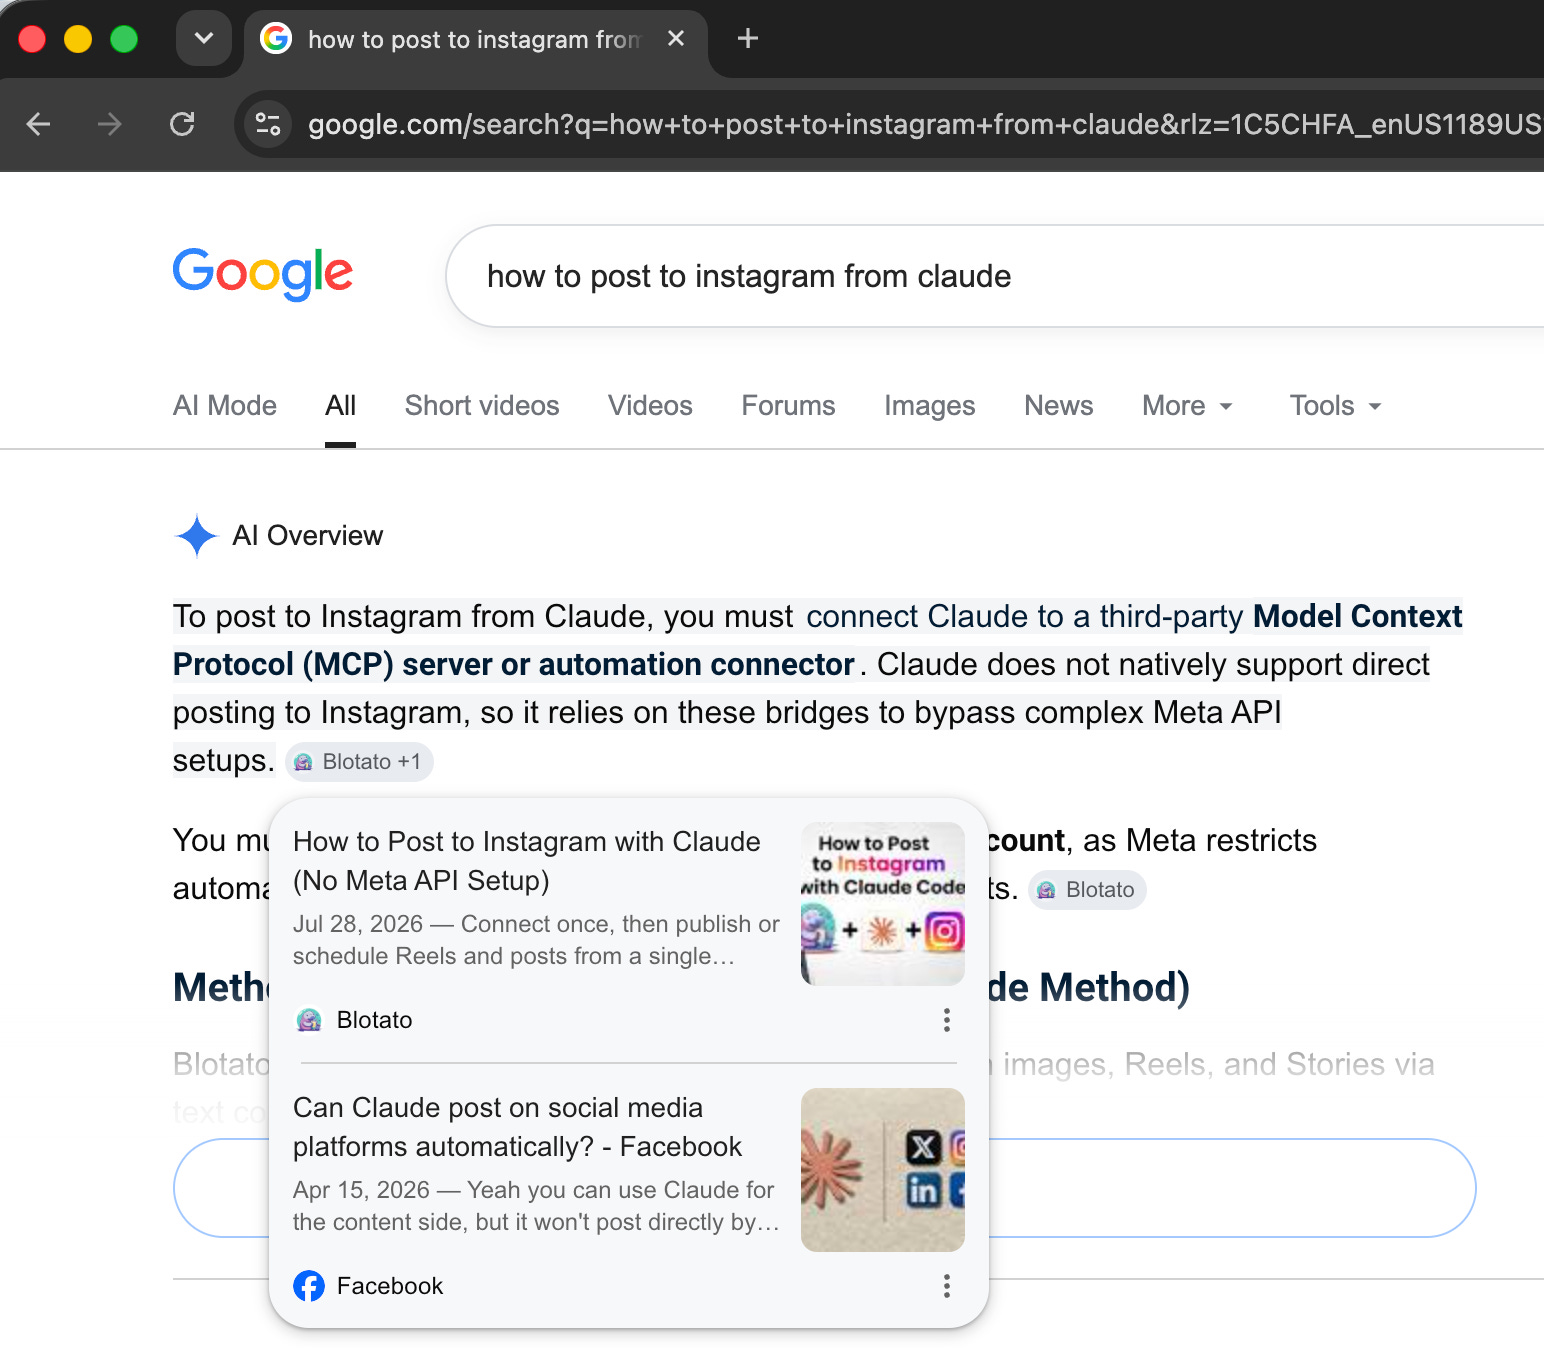The height and width of the screenshot is (1350, 1544).
Task: Open the tab search dropdown chevron
Action: click(204, 39)
